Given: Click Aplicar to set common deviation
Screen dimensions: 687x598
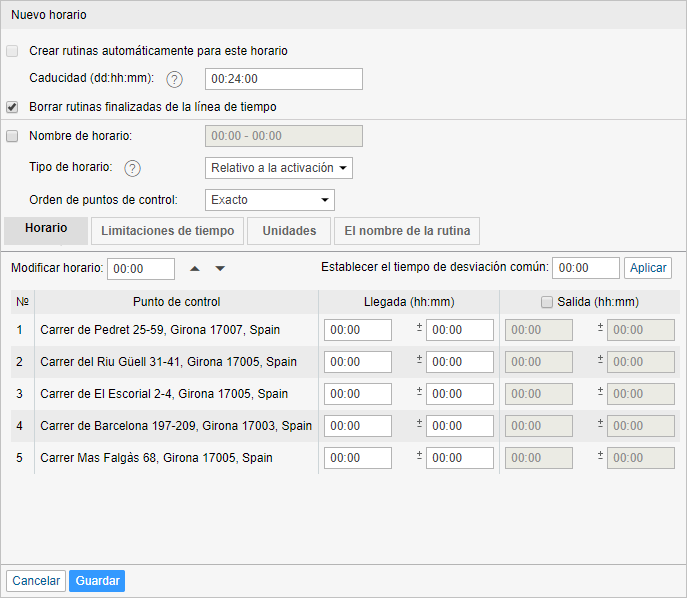Looking at the screenshot, I should pyautogui.click(x=648, y=268).
